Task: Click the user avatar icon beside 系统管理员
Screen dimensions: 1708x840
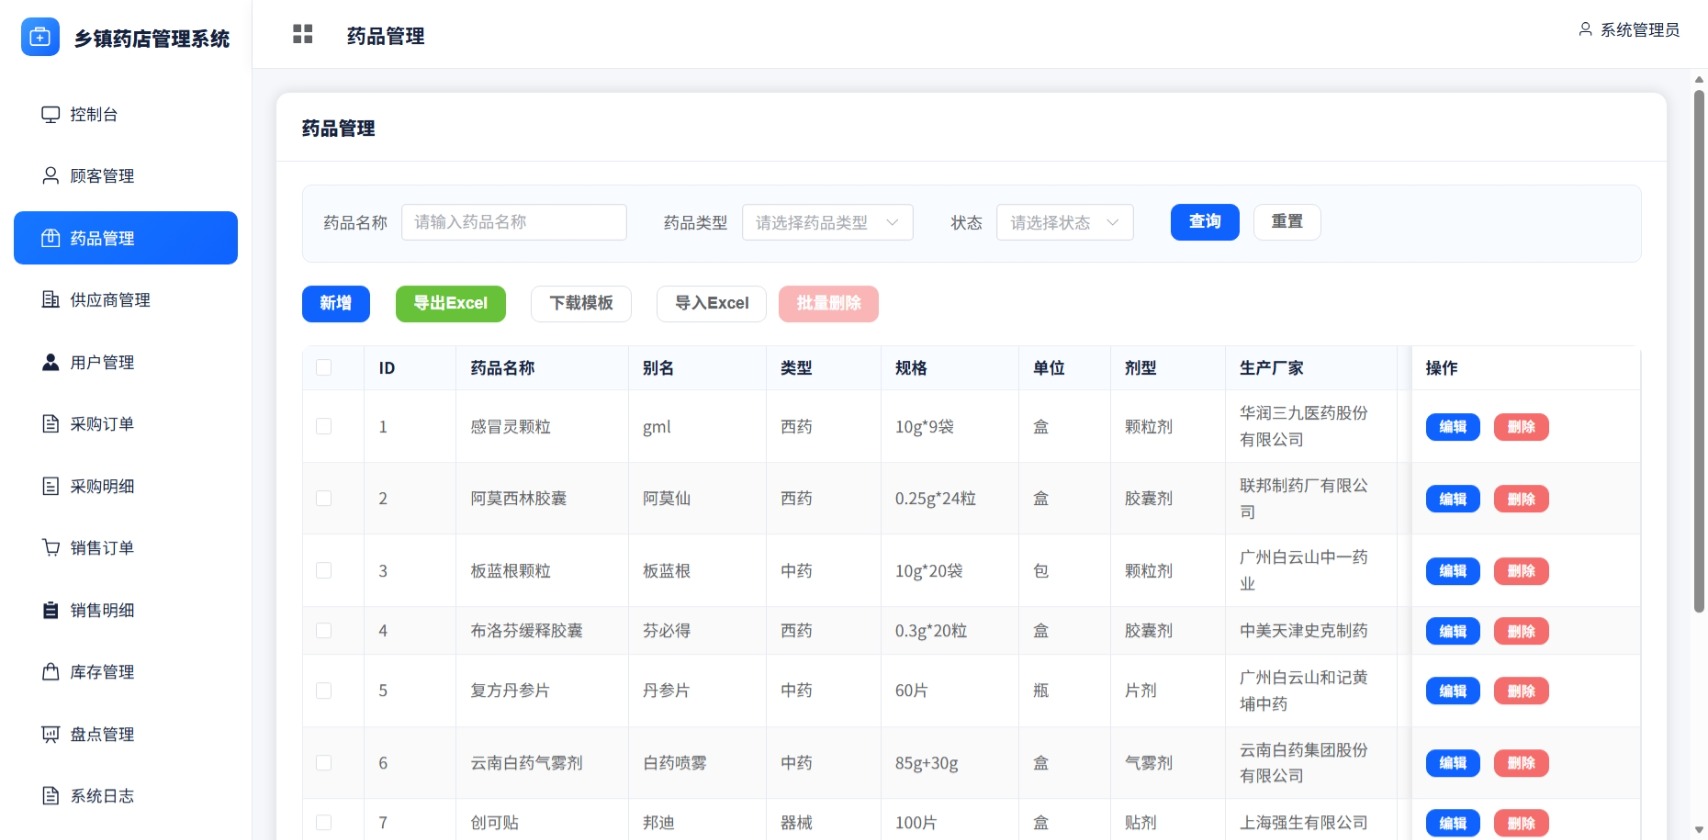Action: [x=1585, y=30]
